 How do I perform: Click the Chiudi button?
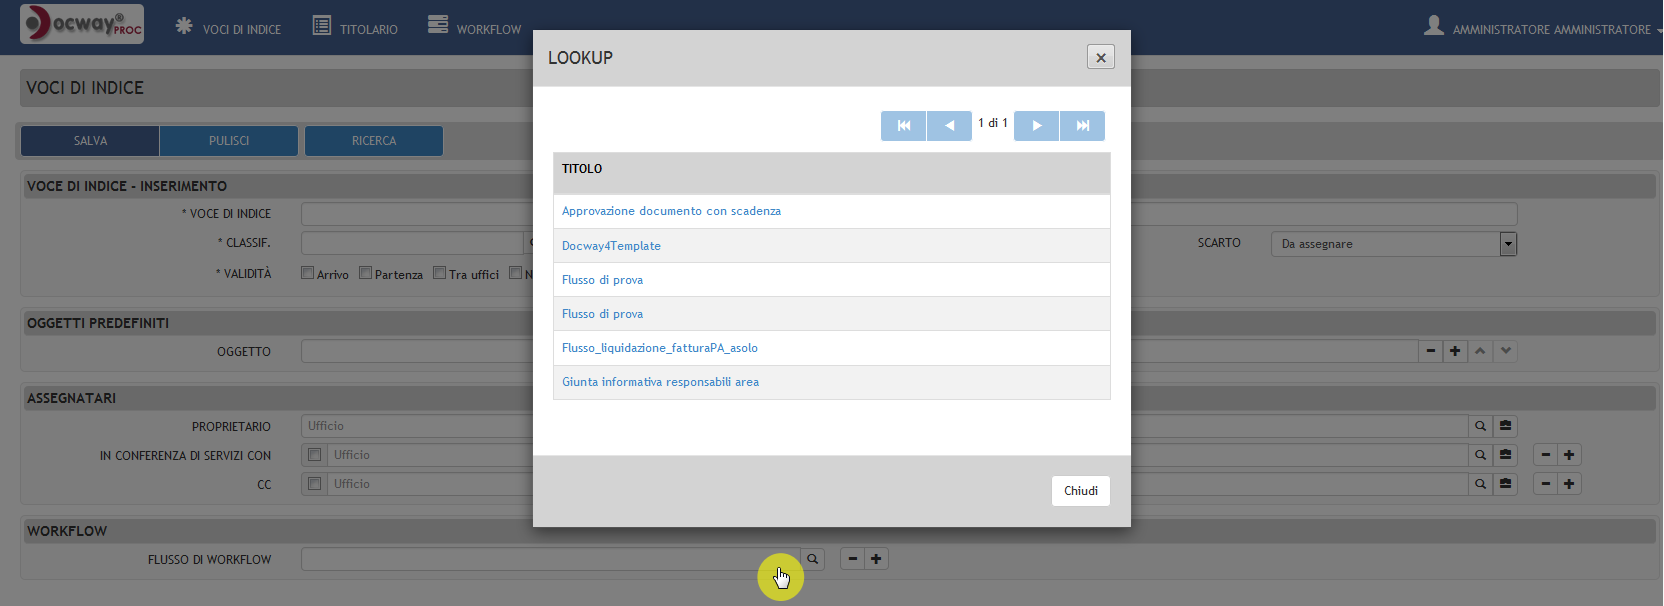click(x=1080, y=491)
